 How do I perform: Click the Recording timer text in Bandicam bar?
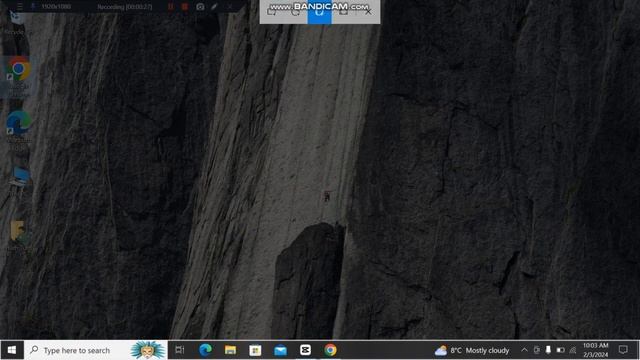tap(124, 7)
